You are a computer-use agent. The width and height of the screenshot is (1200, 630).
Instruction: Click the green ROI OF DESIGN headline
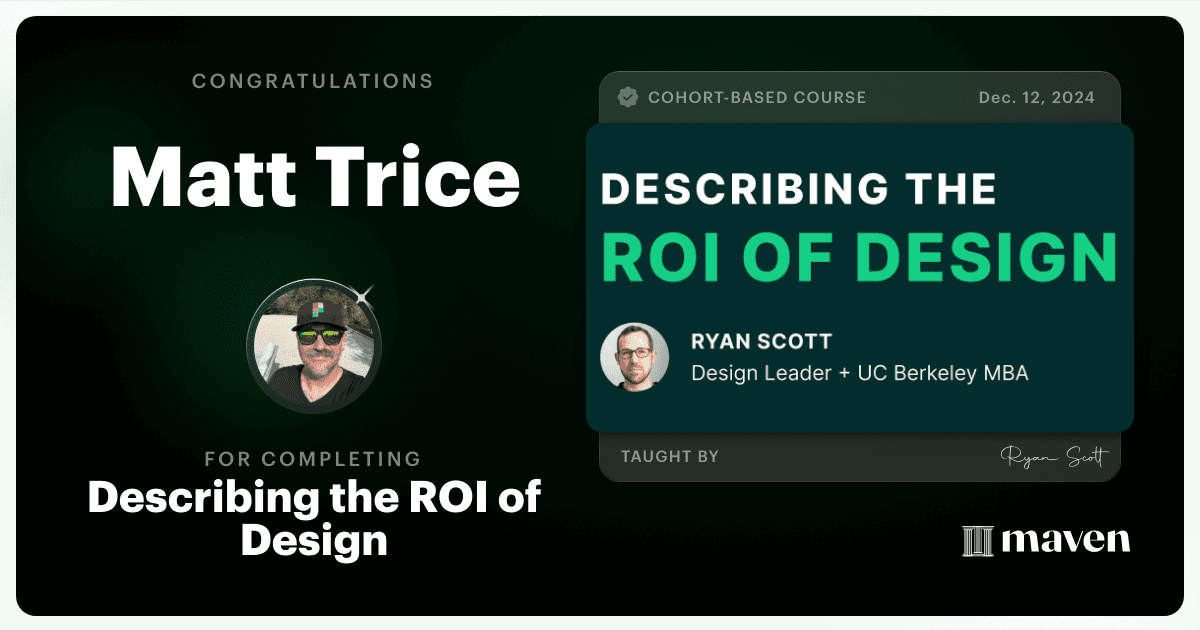click(x=859, y=257)
